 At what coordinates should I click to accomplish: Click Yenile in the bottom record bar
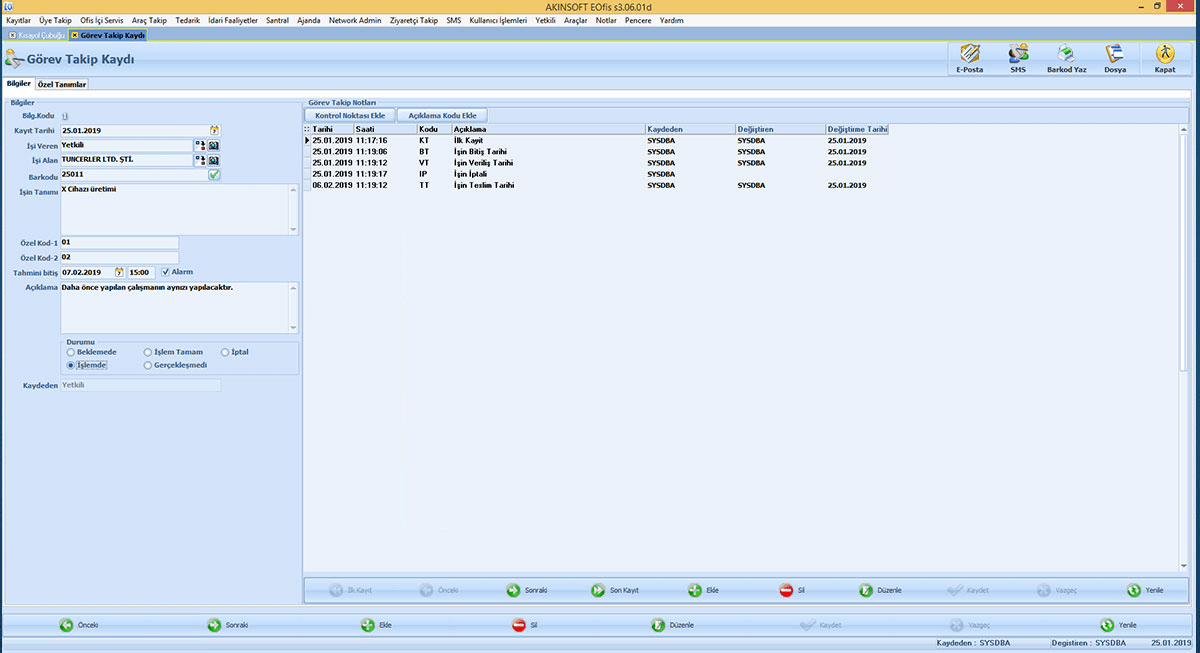pos(1119,625)
